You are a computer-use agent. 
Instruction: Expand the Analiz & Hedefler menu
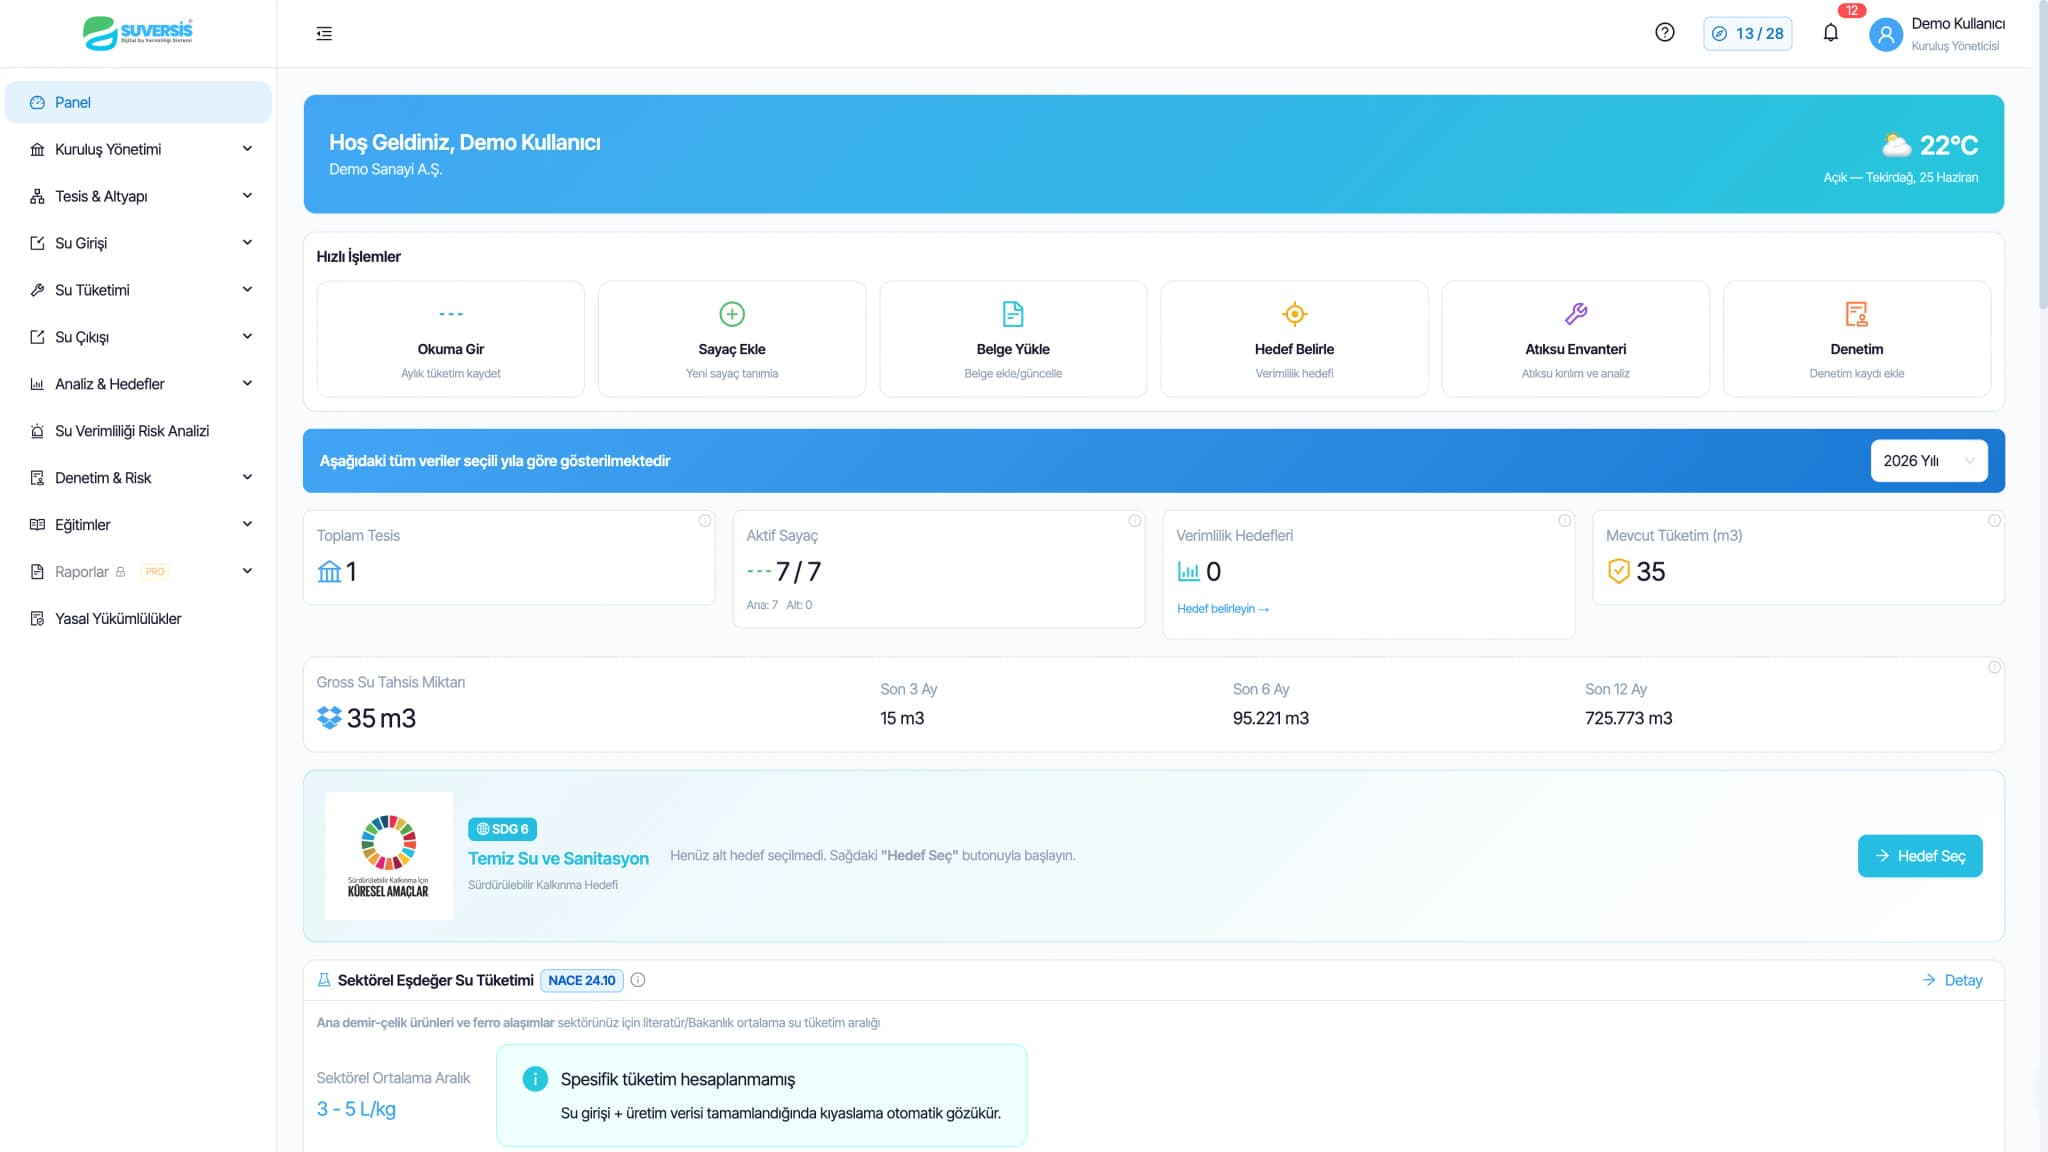138,384
